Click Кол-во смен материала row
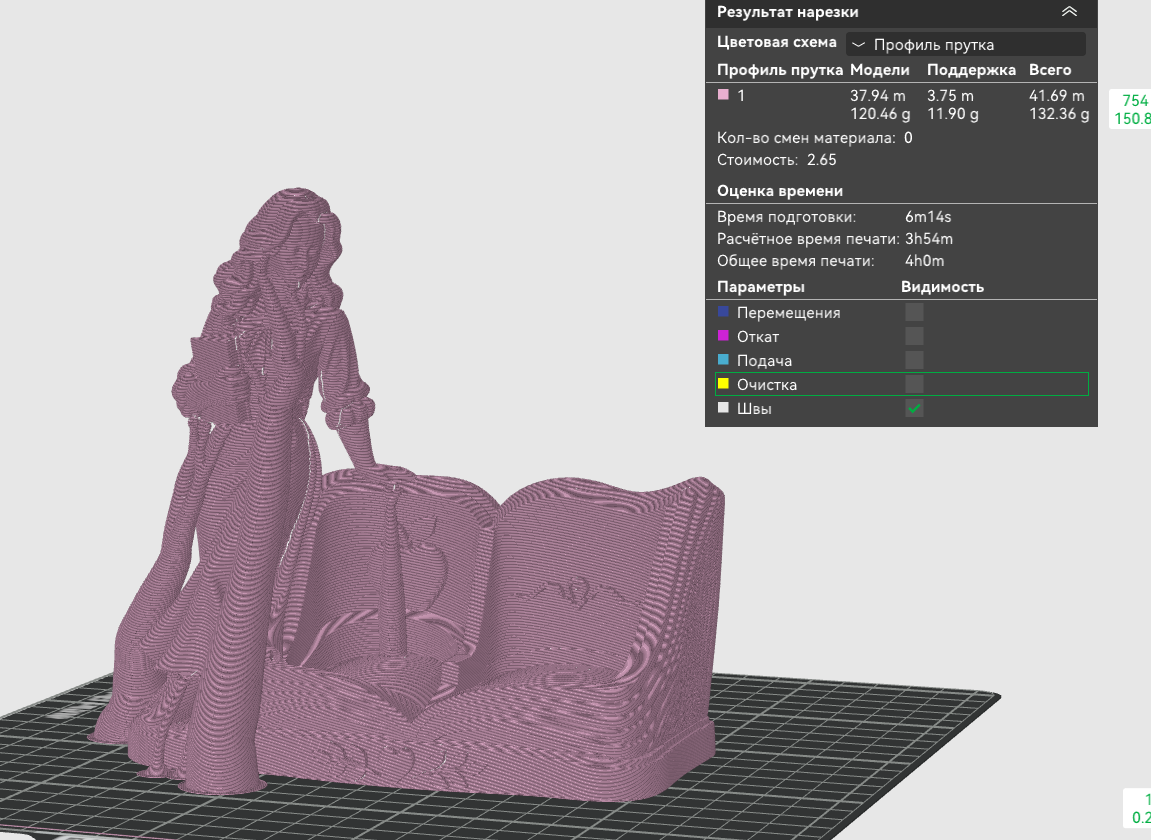This screenshot has height=840, width=1151. [x=815, y=138]
